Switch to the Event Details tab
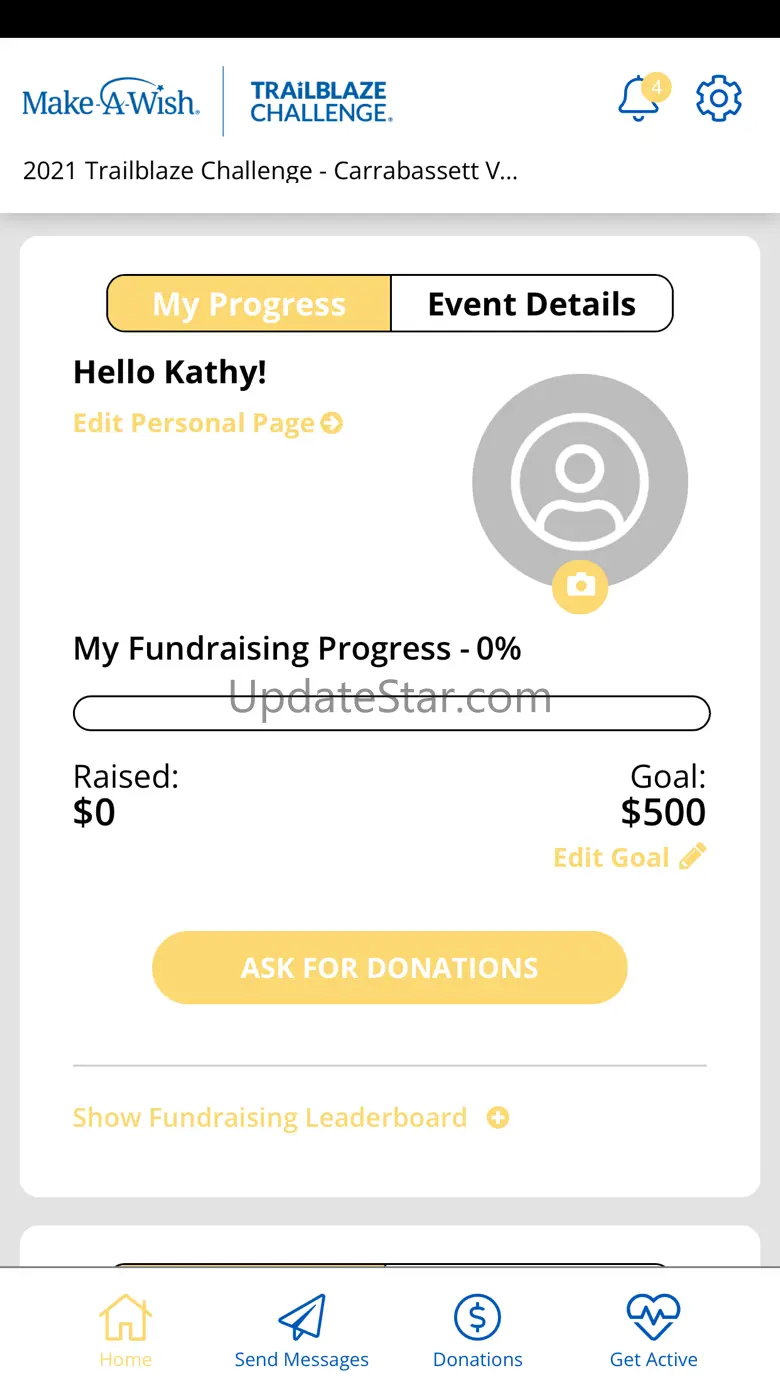This screenshot has width=780, height=1387. tap(531, 304)
